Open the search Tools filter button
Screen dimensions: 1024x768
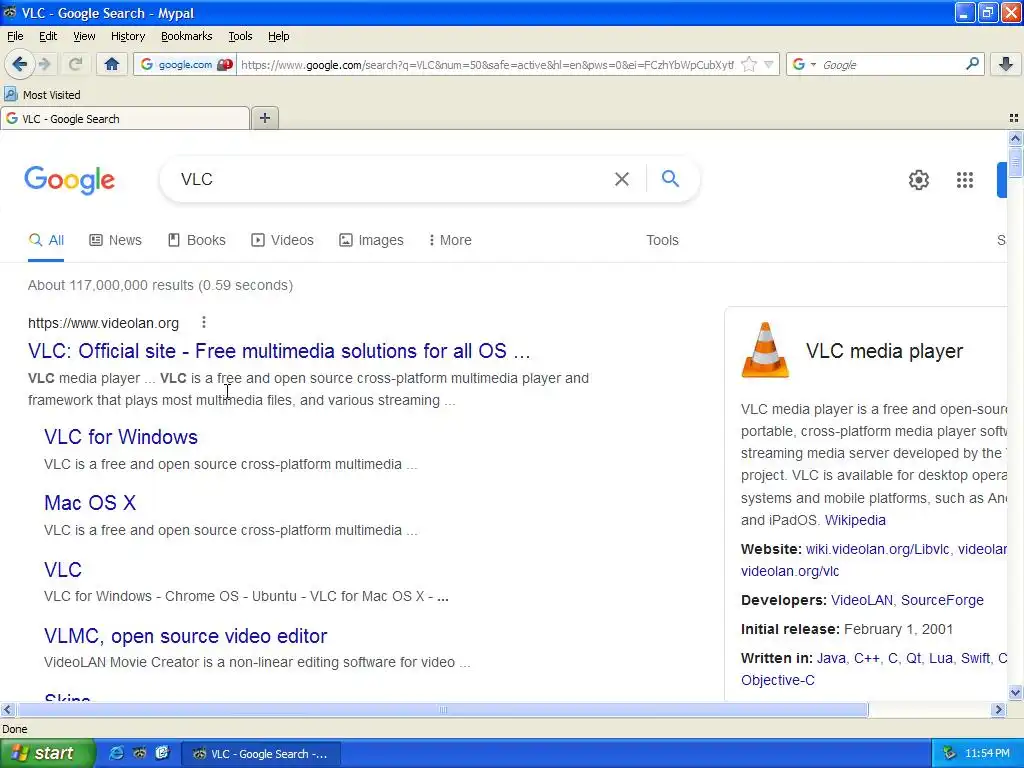tap(662, 240)
